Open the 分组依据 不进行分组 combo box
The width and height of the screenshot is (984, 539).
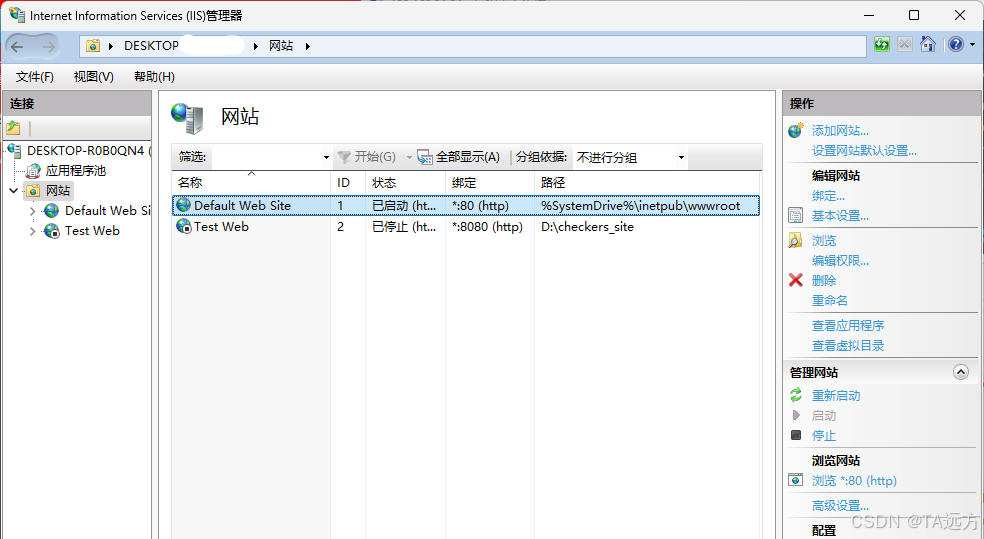pos(629,157)
